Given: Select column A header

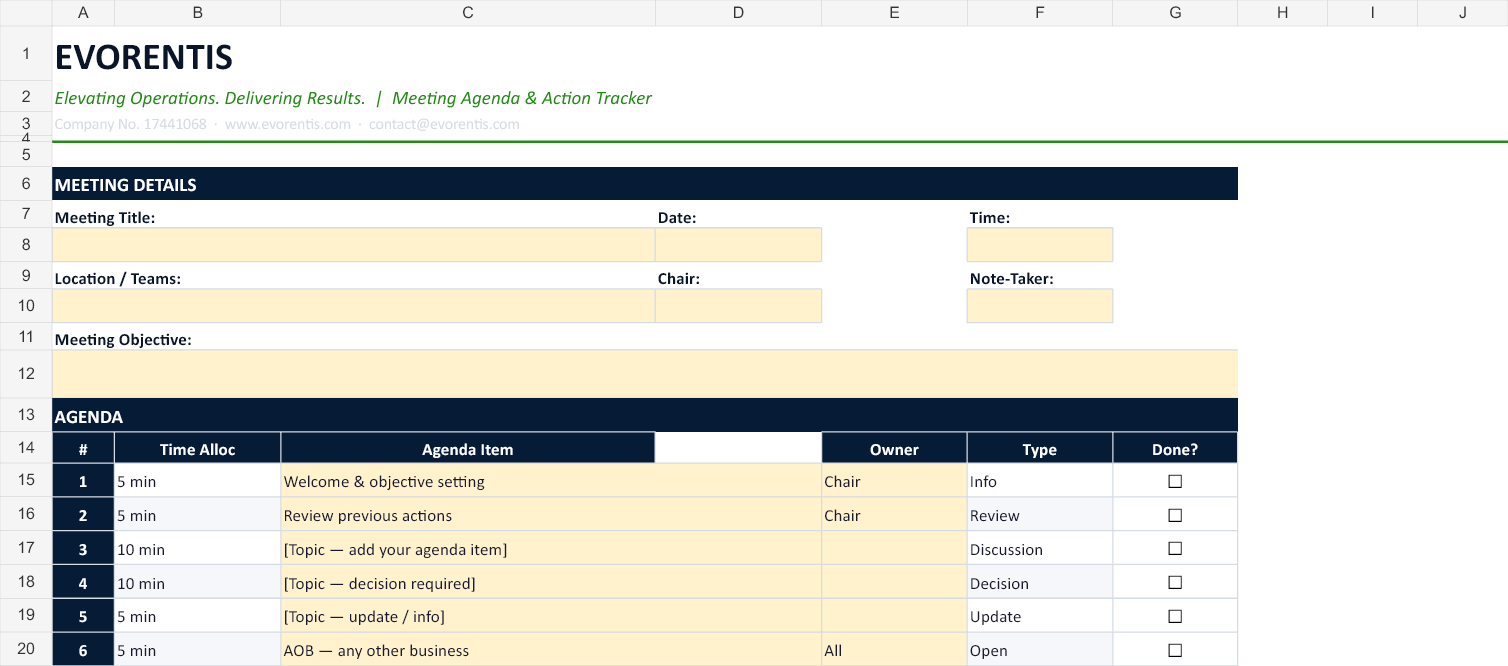Looking at the screenshot, I should click(x=83, y=12).
